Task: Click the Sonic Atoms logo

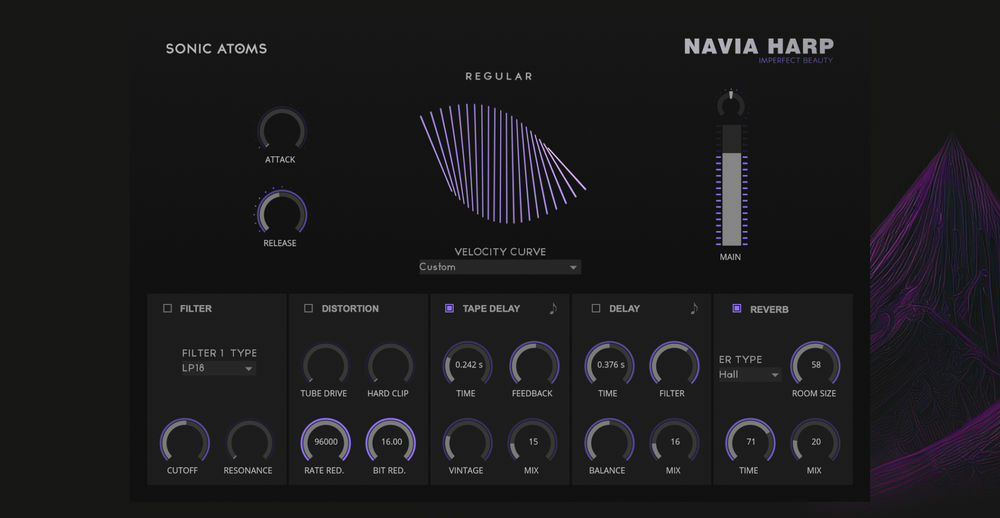Action: tap(216, 48)
